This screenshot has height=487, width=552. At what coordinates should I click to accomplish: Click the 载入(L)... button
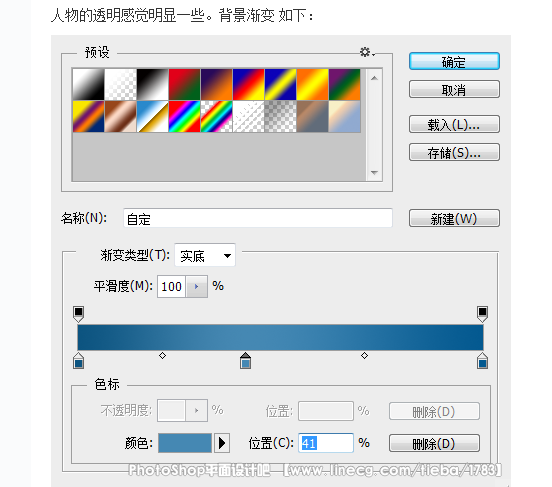coord(454,124)
